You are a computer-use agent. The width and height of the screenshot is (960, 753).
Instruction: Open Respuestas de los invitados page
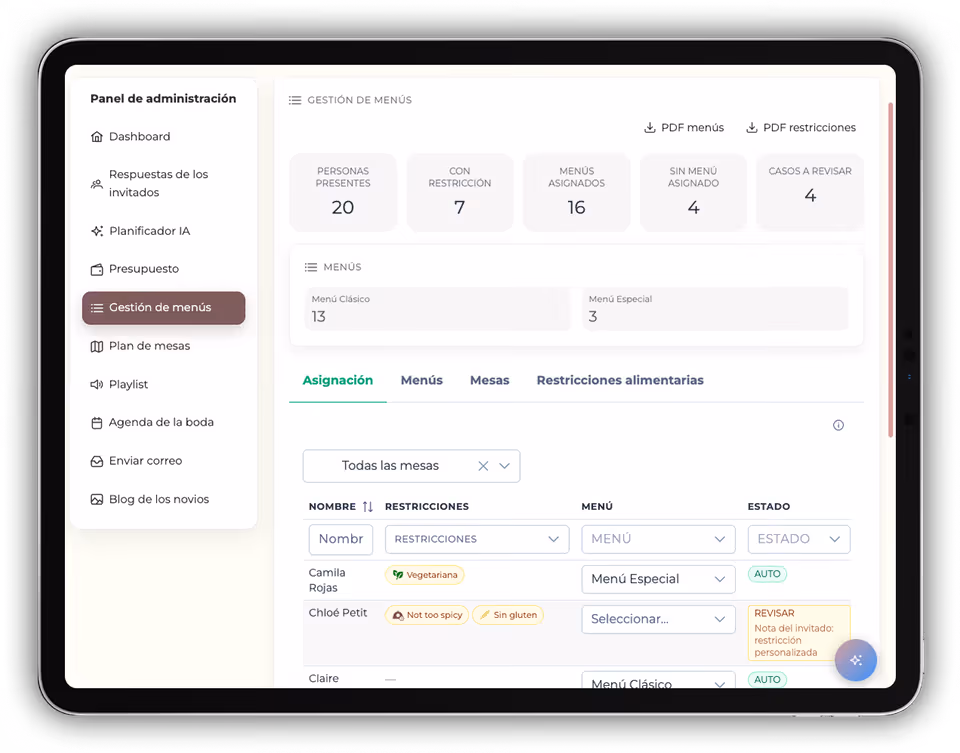[158, 183]
